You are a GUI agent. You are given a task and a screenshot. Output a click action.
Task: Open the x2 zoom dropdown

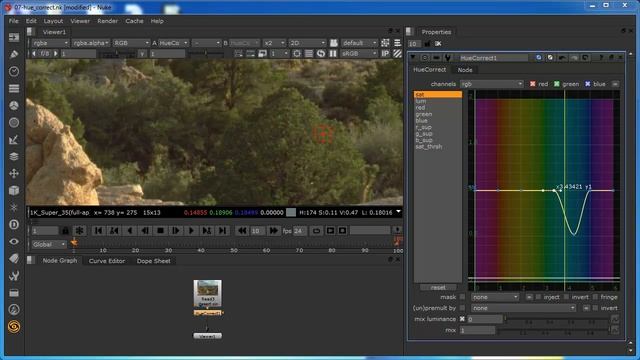[x=274, y=43]
